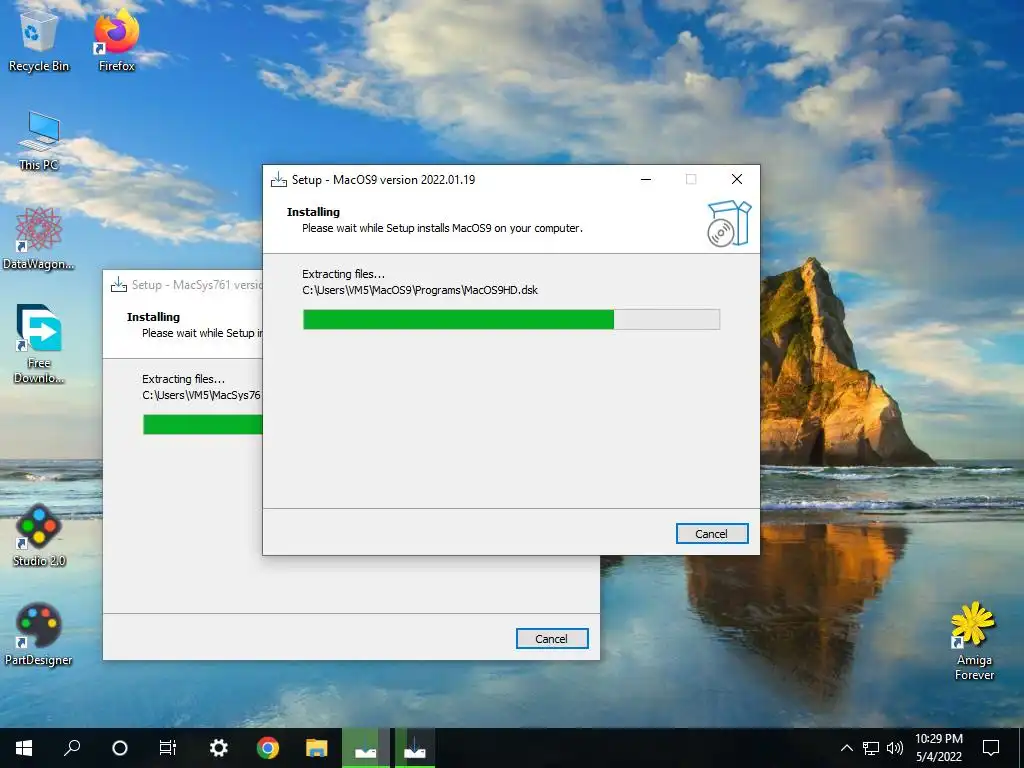Open Settings gear on taskbar
Image resolution: width=1024 pixels, height=768 pixels.
point(218,748)
